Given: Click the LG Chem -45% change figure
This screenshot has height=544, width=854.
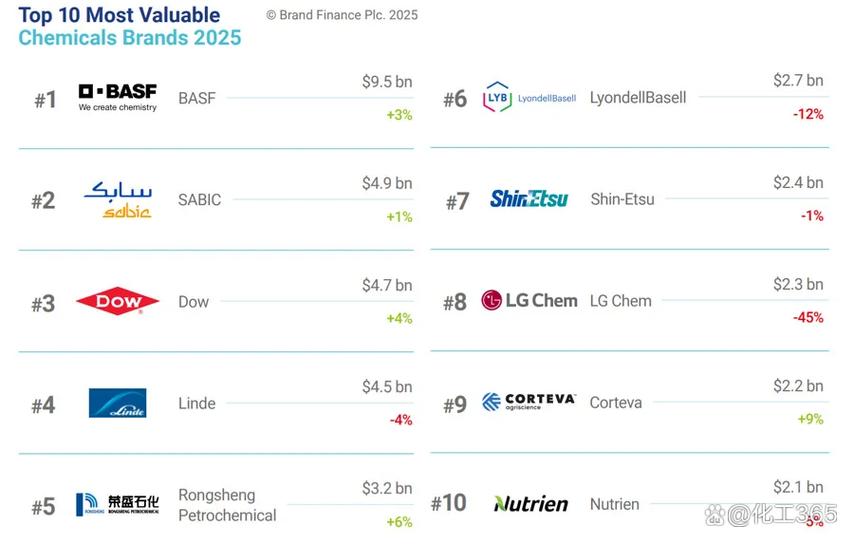Looking at the screenshot, I should click(808, 317).
